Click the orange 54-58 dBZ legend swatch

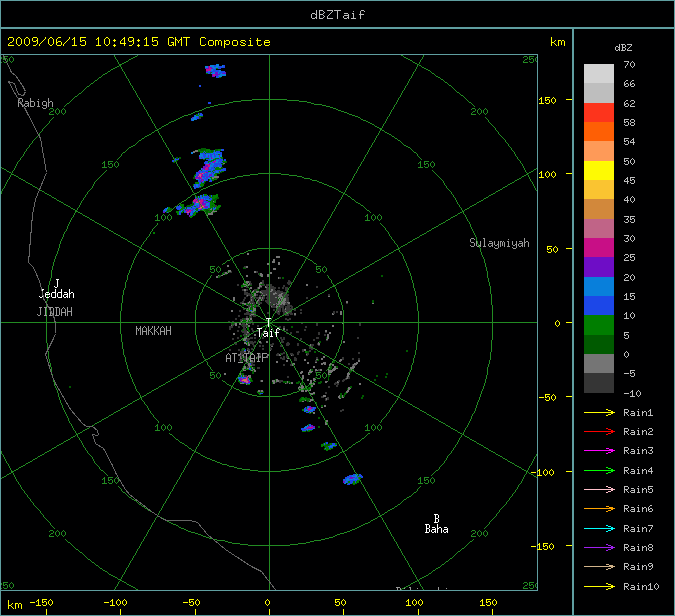point(599,132)
